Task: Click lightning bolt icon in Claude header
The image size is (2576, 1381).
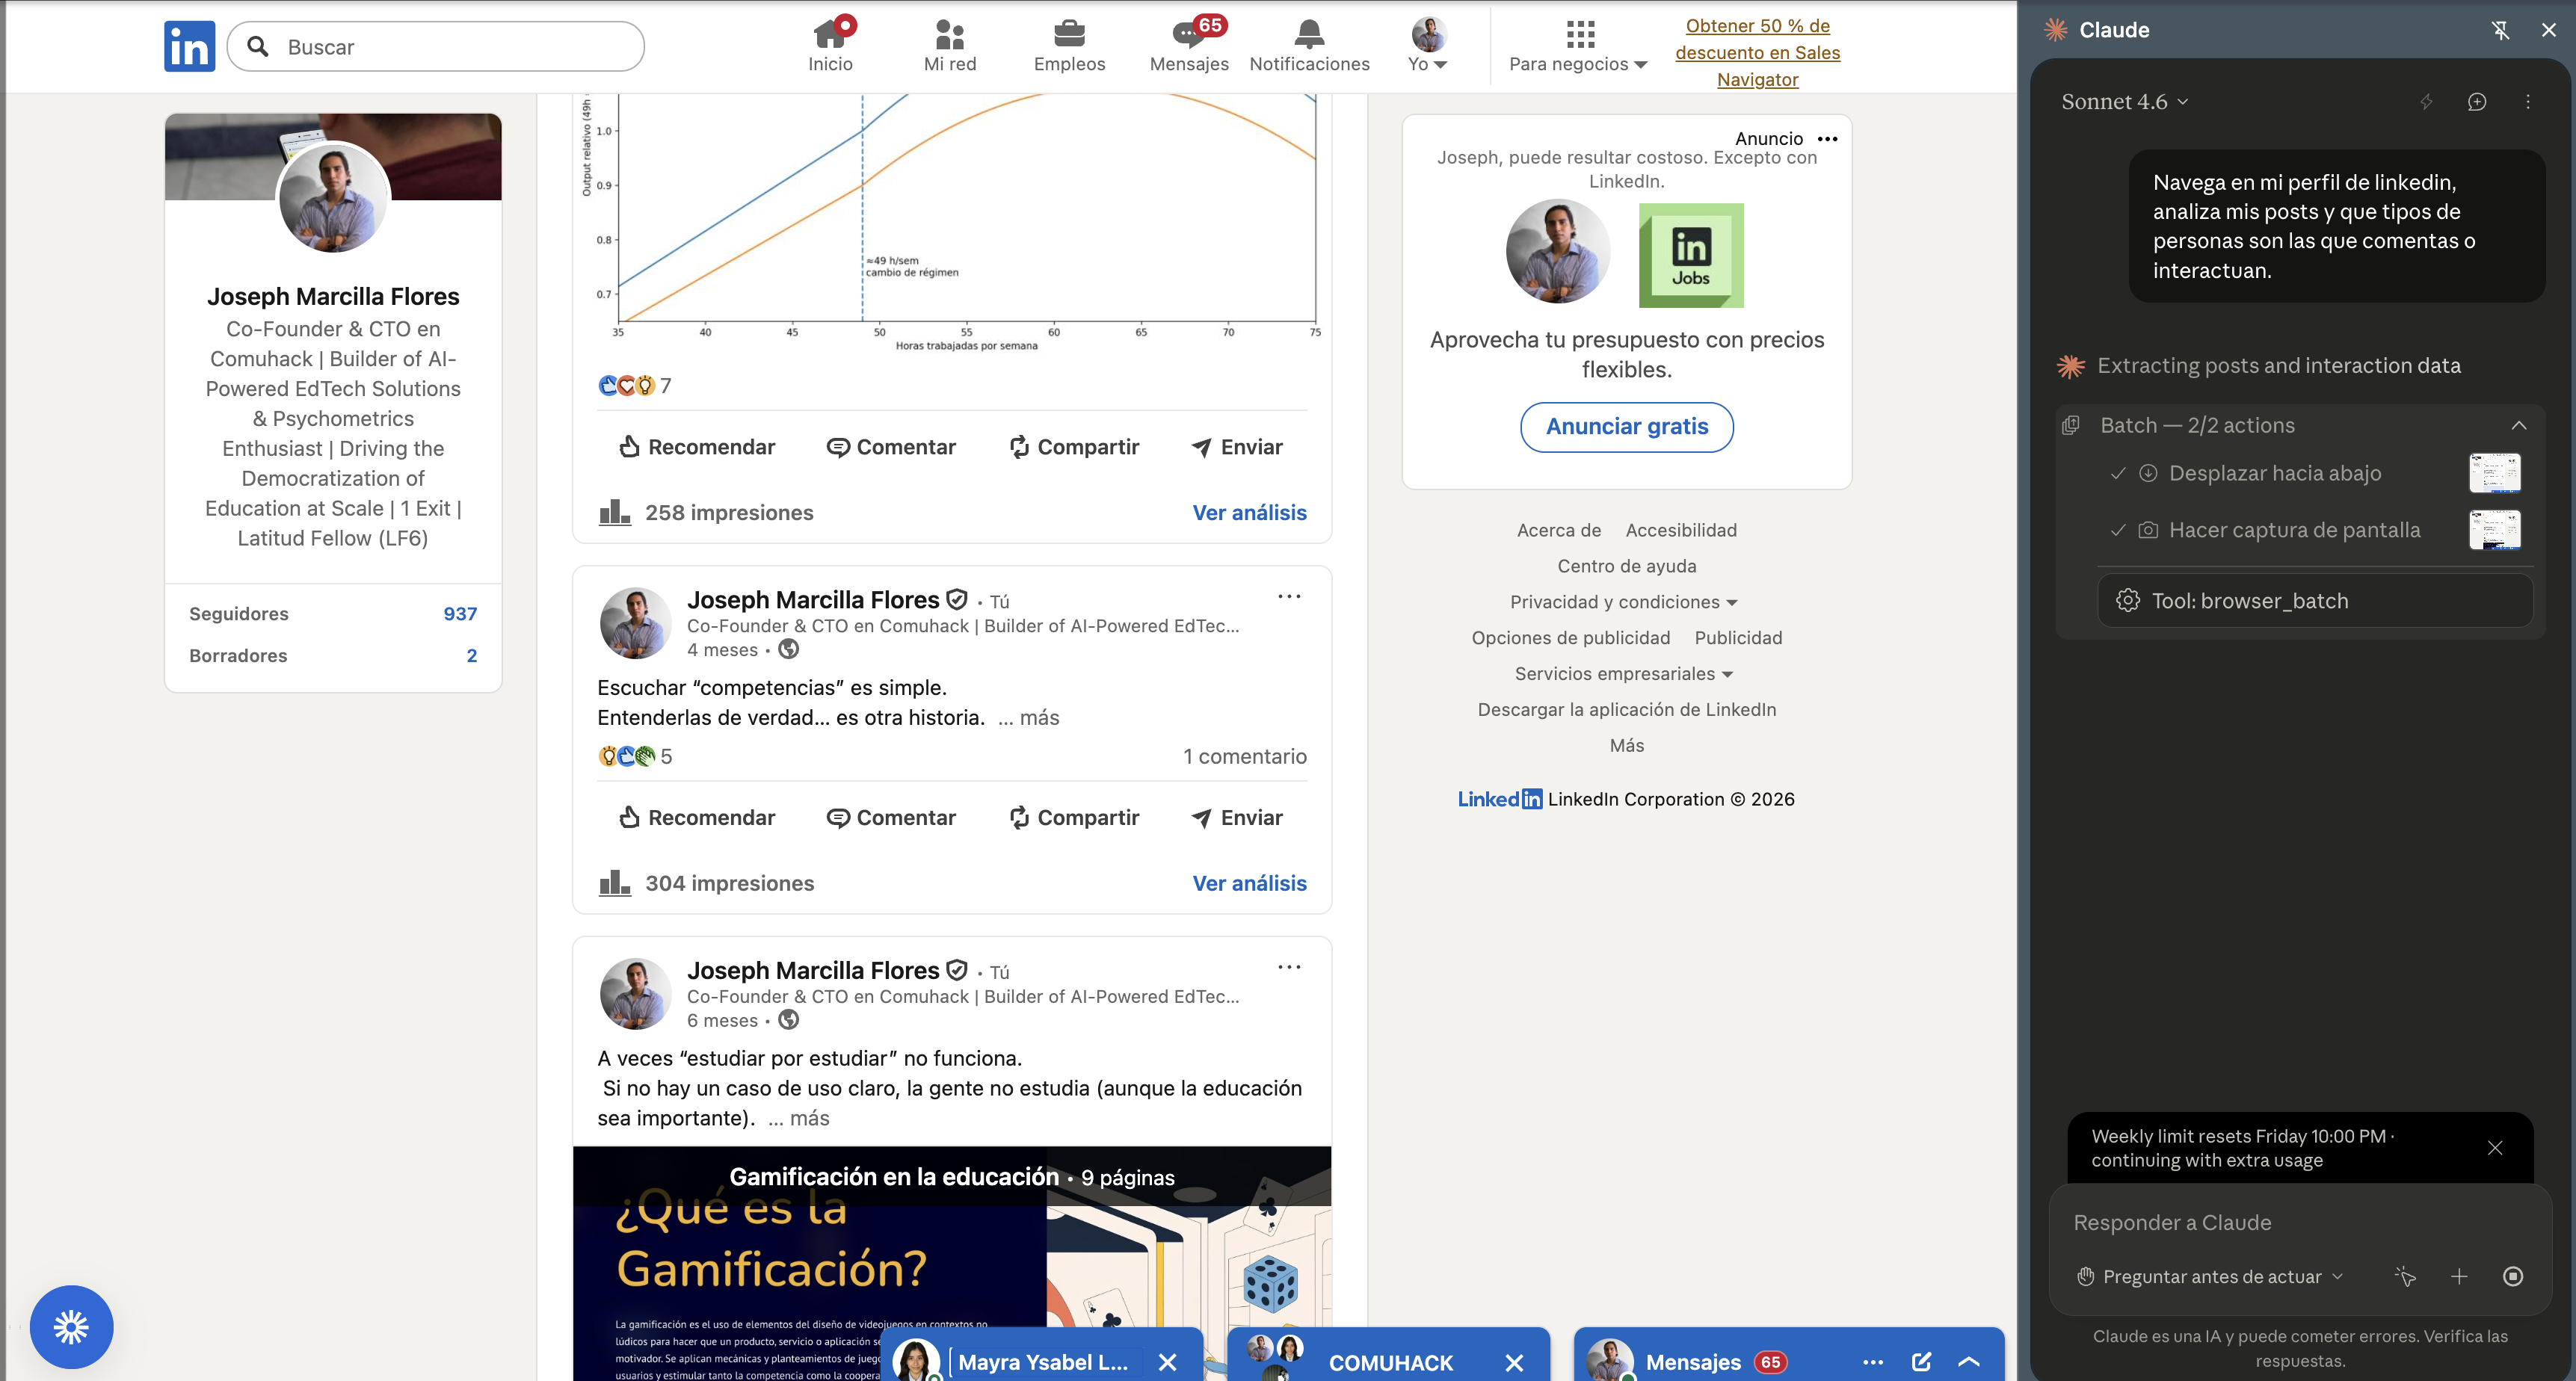Action: click(x=2426, y=102)
